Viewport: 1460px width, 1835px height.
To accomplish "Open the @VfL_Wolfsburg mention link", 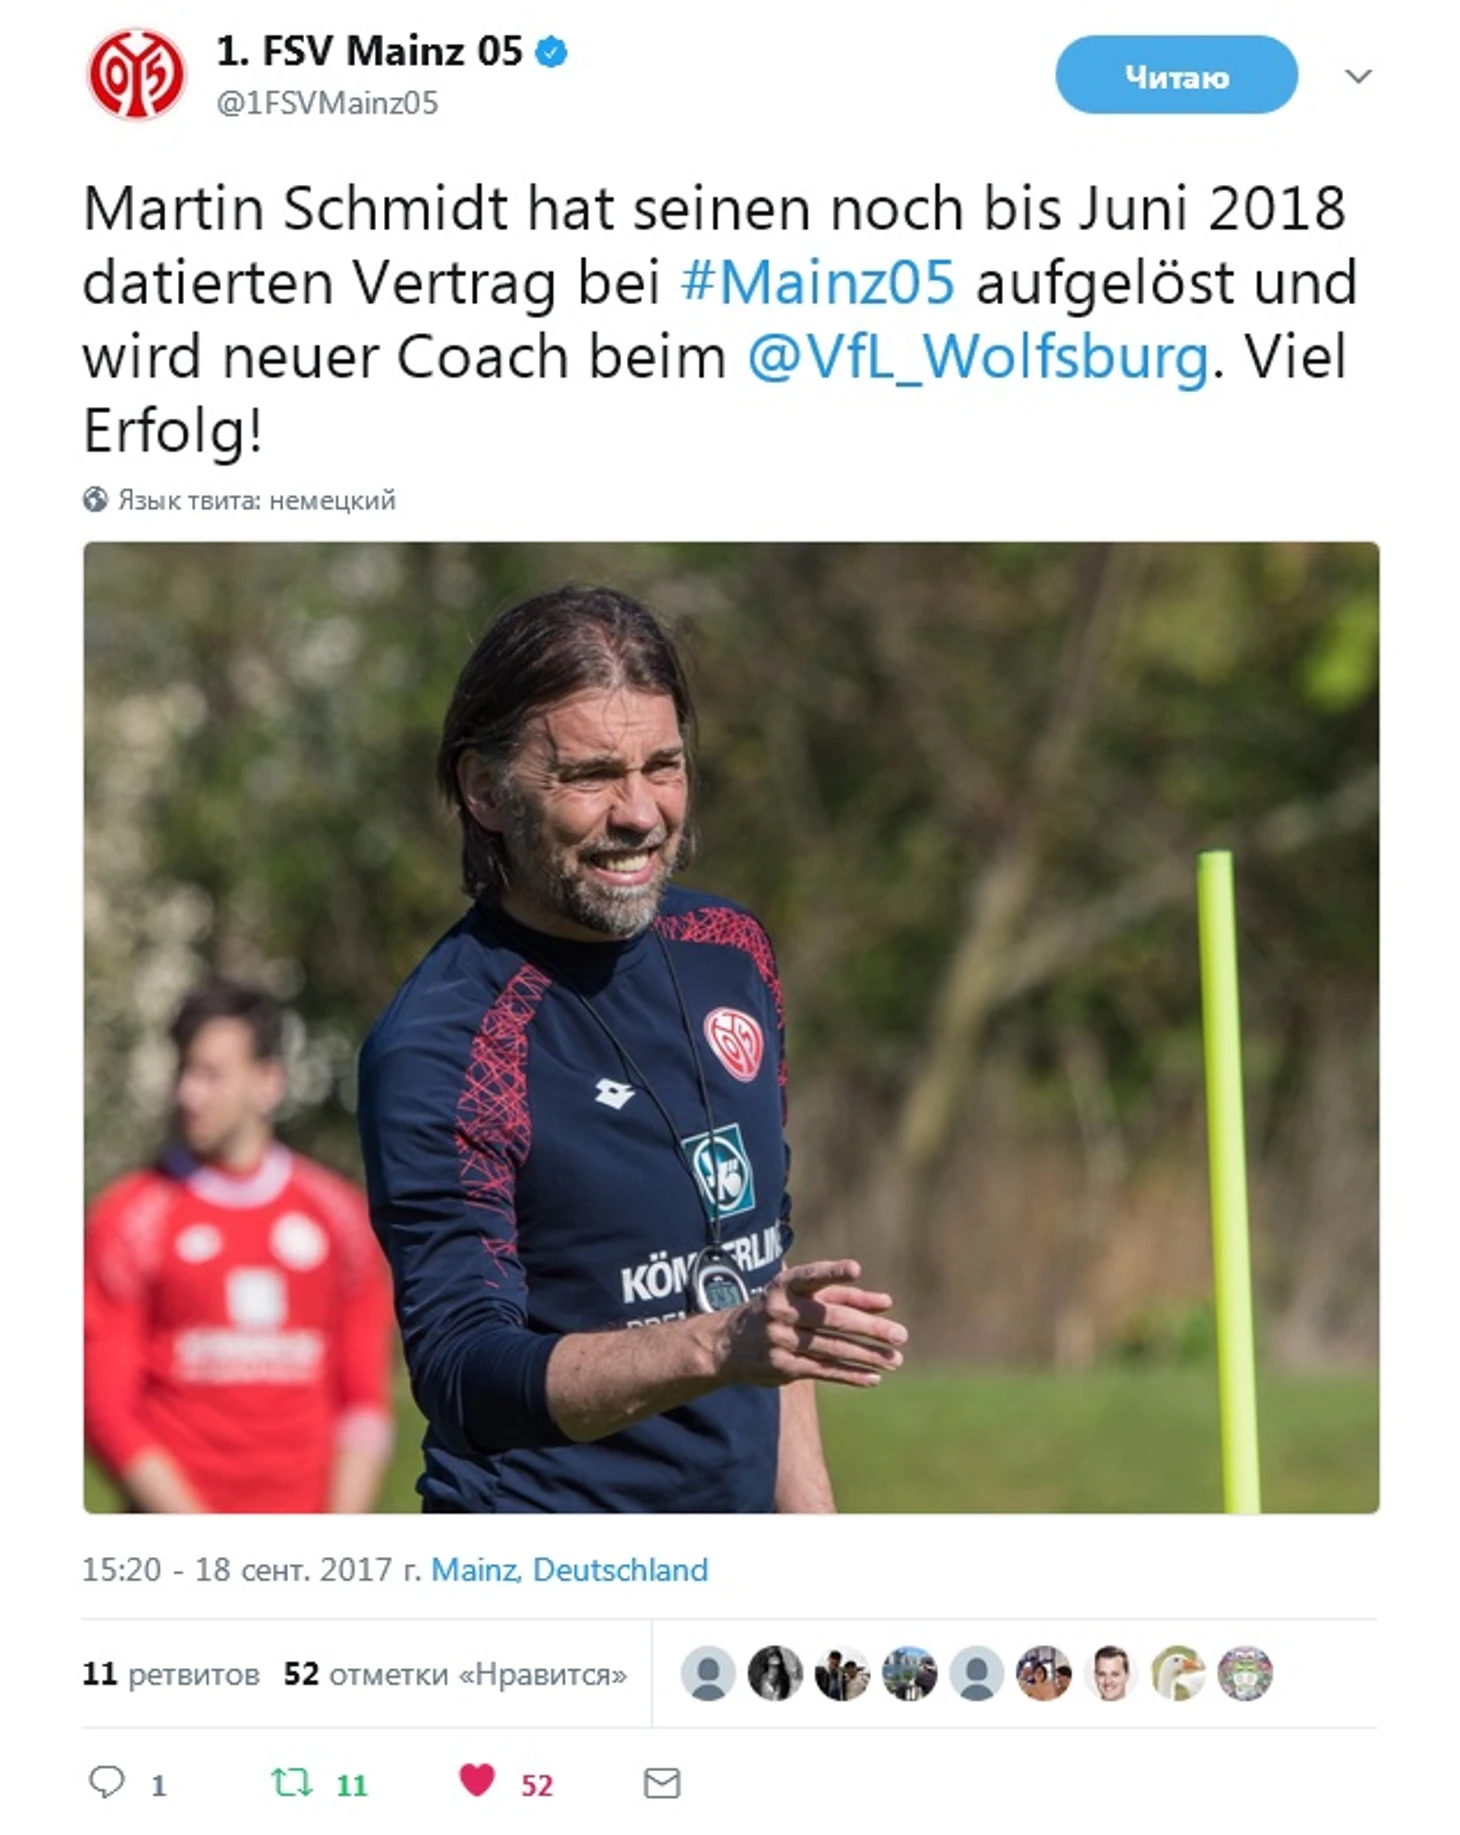I will coord(978,357).
